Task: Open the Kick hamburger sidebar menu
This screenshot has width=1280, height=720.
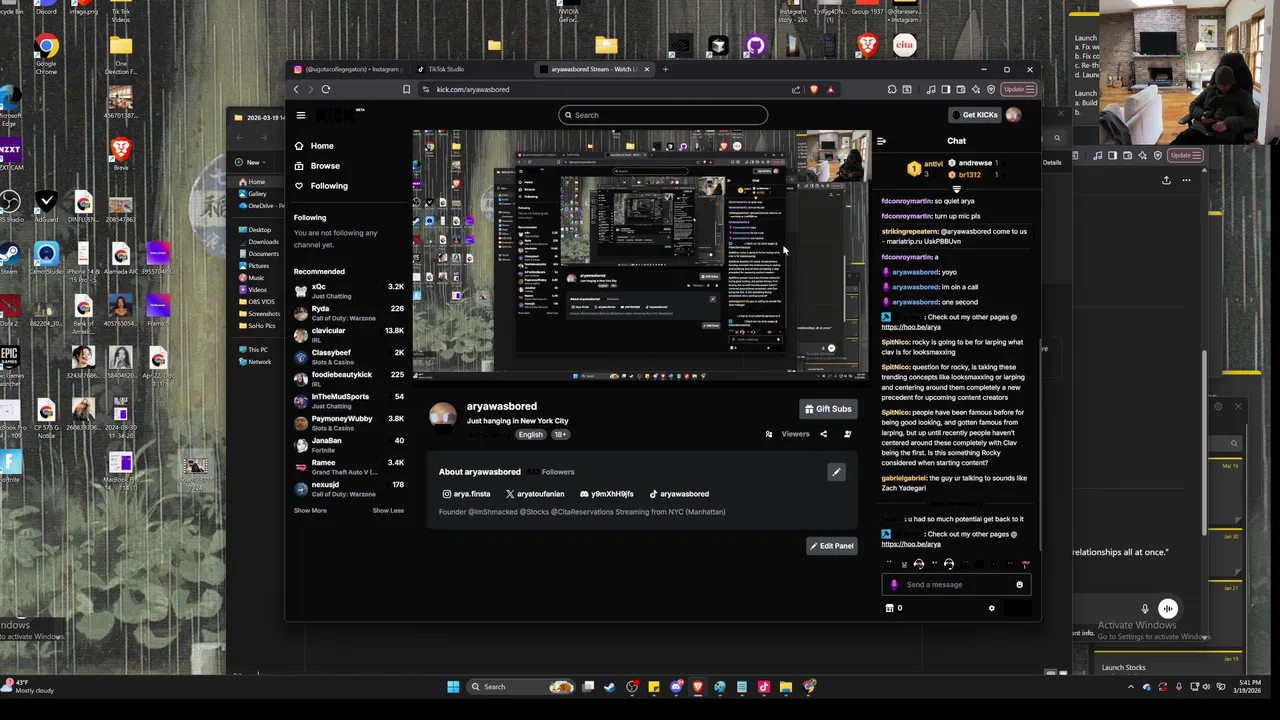Action: [300, 115]
